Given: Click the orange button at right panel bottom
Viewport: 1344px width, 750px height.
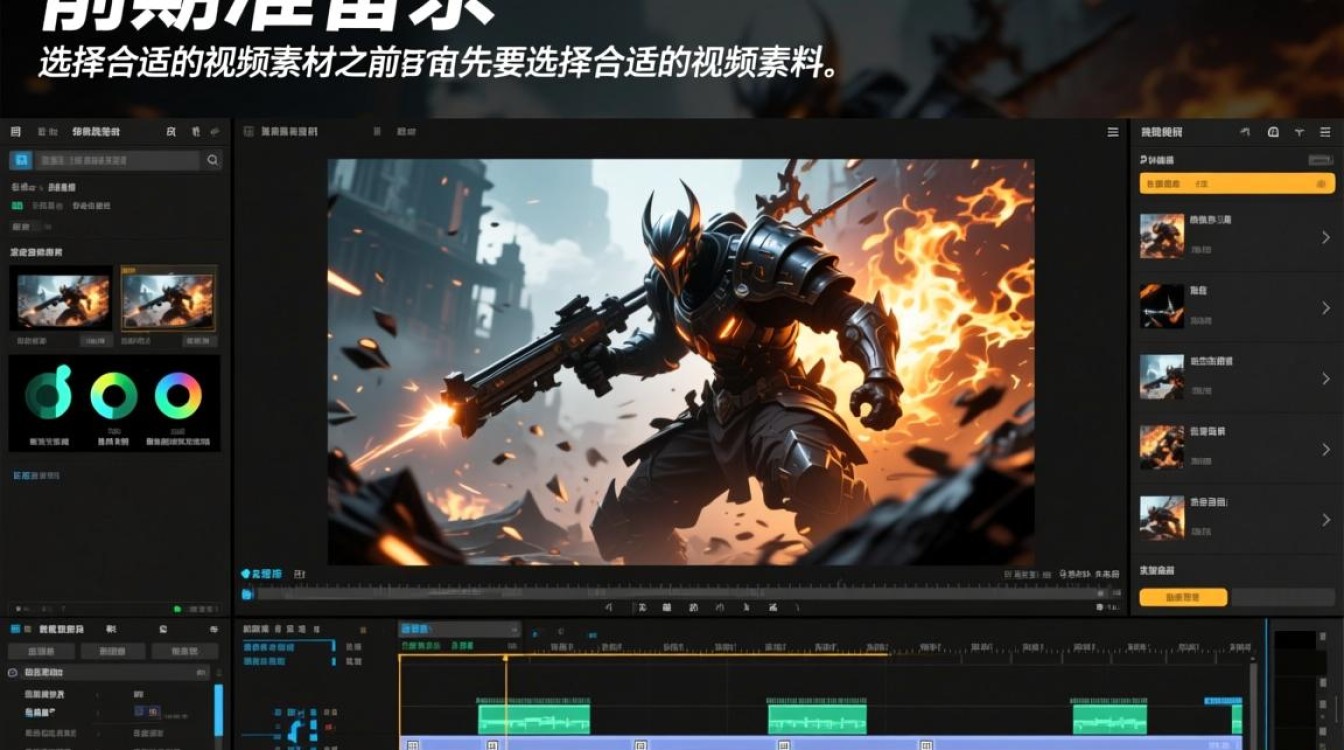Looking at the screenshot, I should click(1183, 597).
